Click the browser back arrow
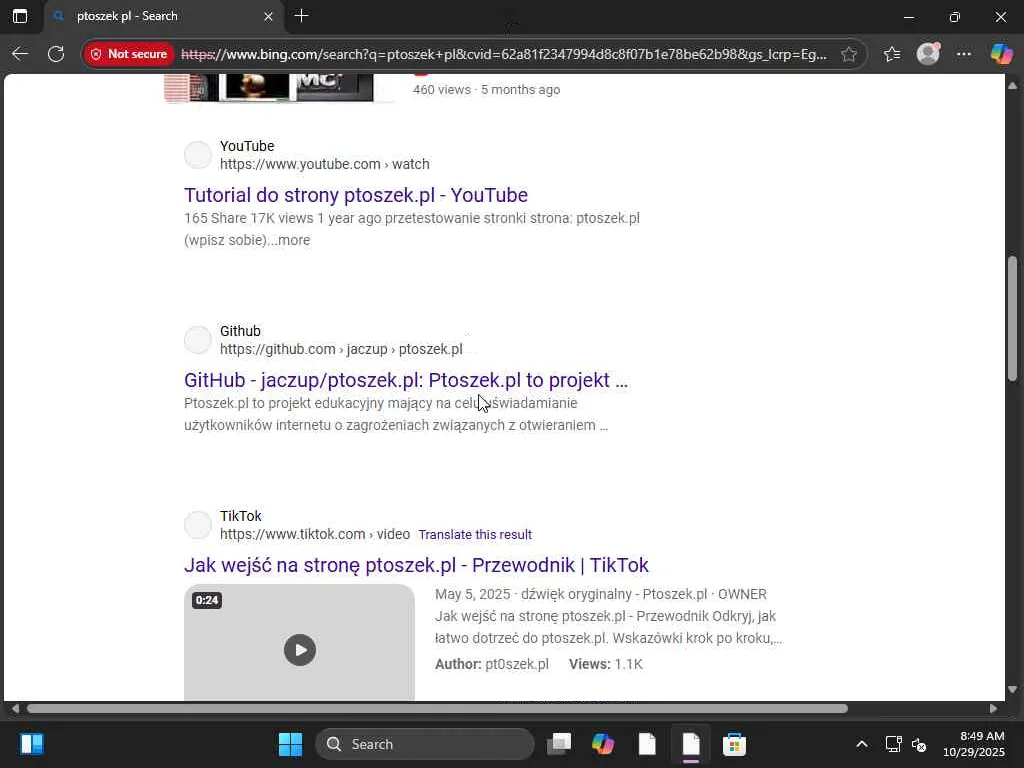 [20, 54]
